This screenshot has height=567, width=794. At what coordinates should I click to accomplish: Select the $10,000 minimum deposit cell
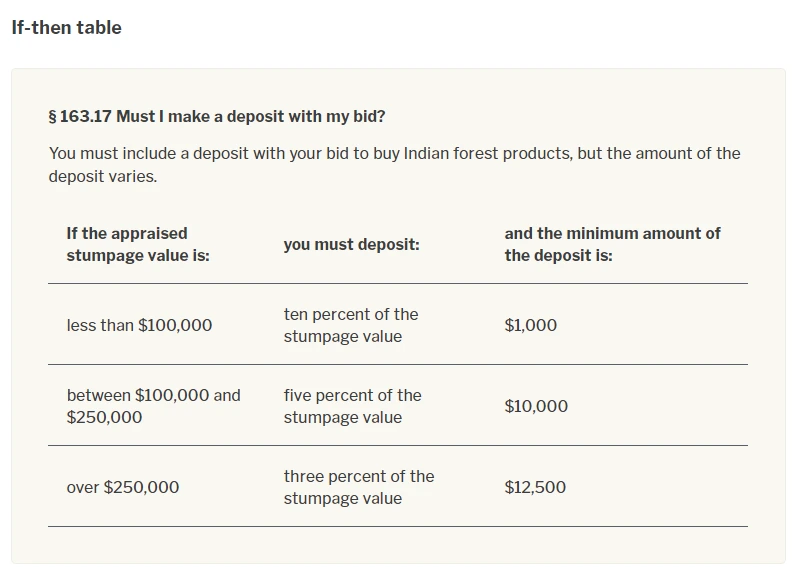pos(536,406)
